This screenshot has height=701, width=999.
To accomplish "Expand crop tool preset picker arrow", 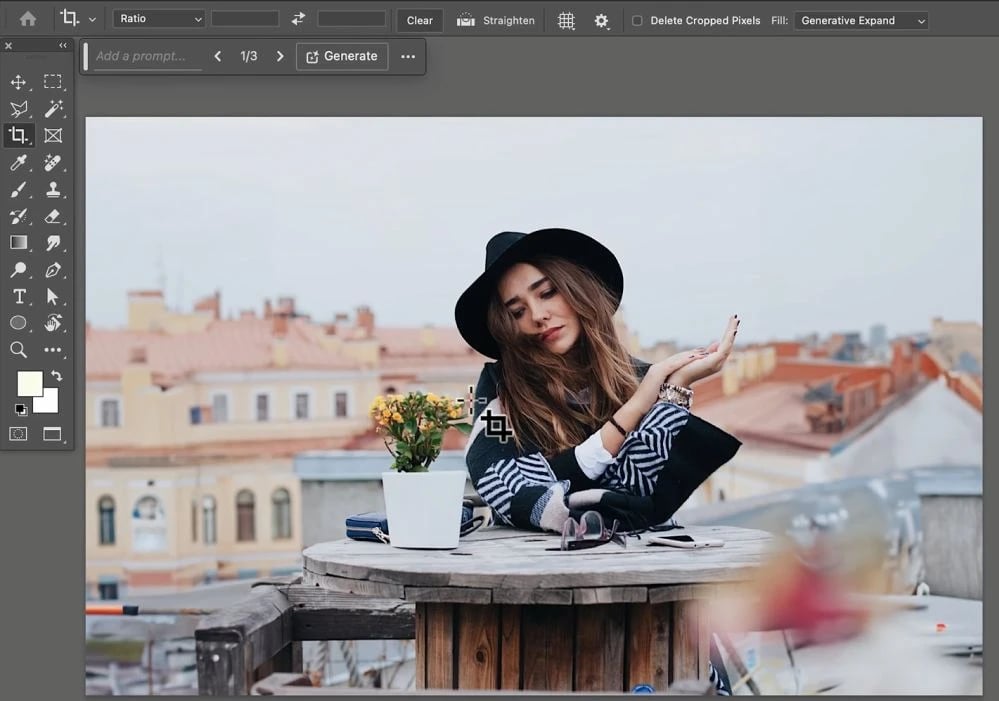I will [92, 20].
